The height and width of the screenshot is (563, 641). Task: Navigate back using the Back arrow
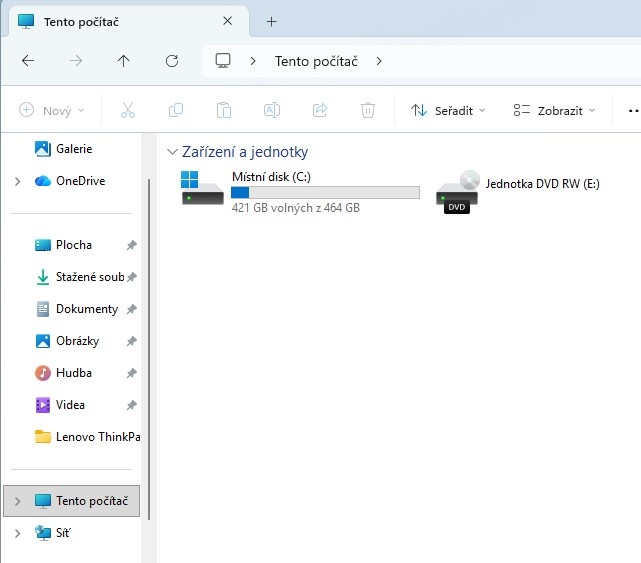[28, 61]
